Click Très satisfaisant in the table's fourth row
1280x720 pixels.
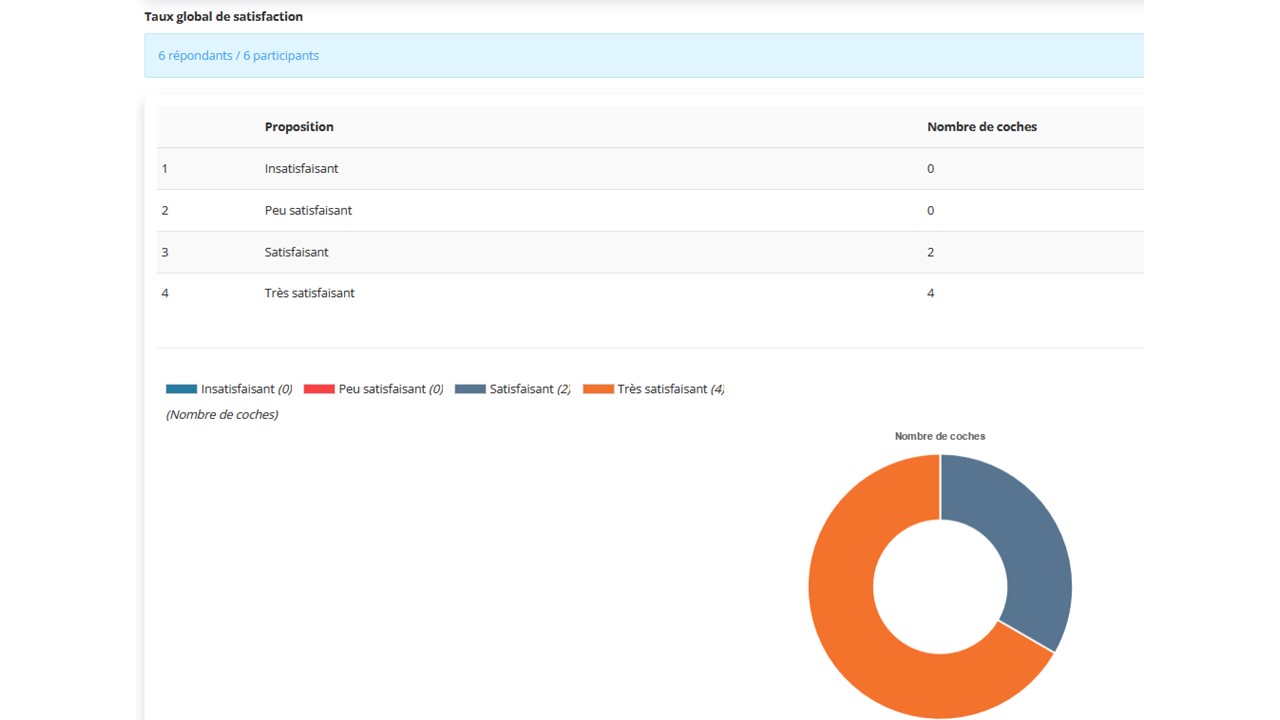pyautogui.click(x=309, y=293)
